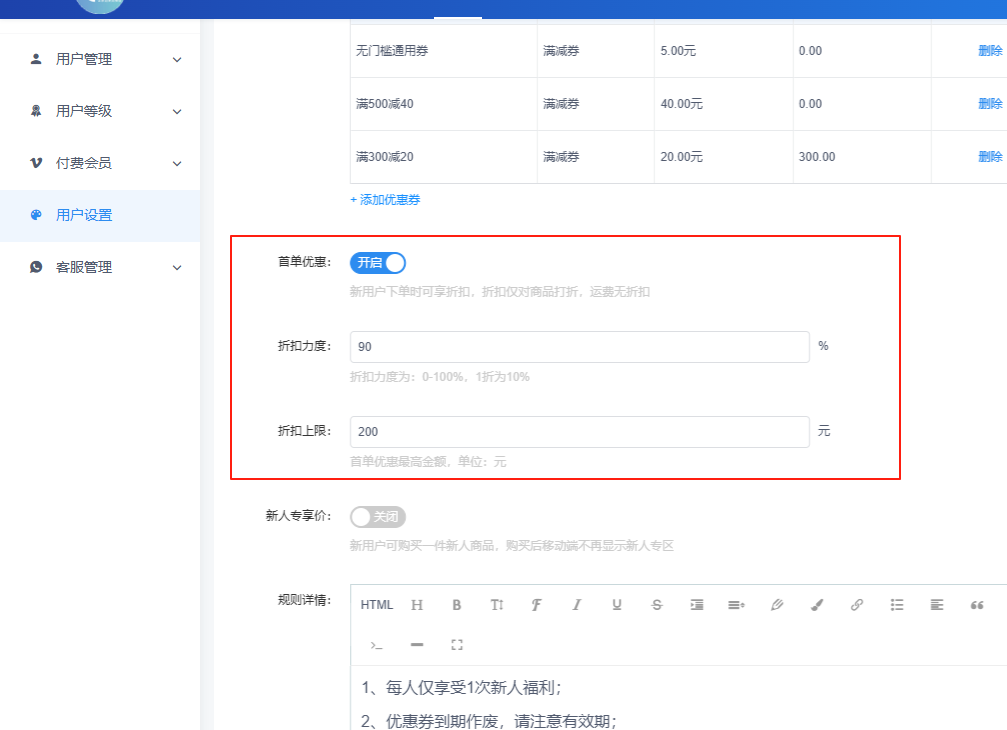Viewport: 1007px width, 730px height.
Task: Apply underline formatting in the editor
Action: (617, 605)
